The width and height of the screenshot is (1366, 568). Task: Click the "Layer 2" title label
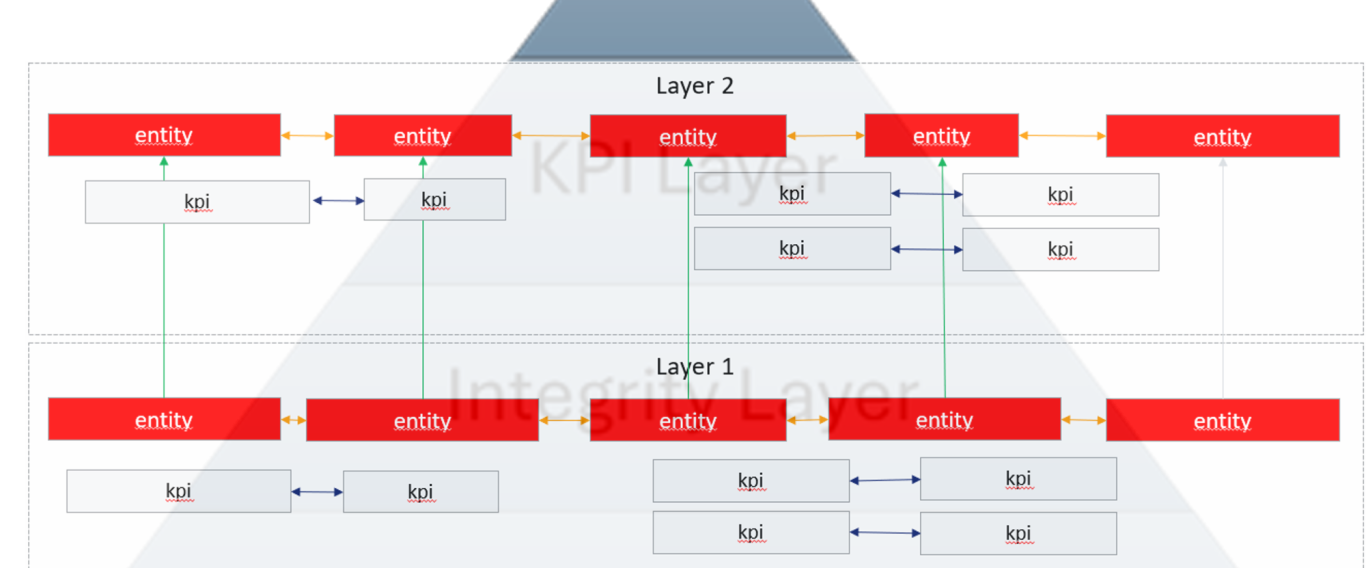(694, 86)
